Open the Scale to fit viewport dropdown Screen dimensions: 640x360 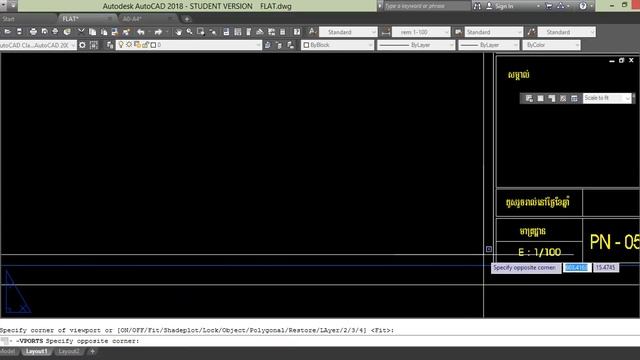click(x=607, y=98)
